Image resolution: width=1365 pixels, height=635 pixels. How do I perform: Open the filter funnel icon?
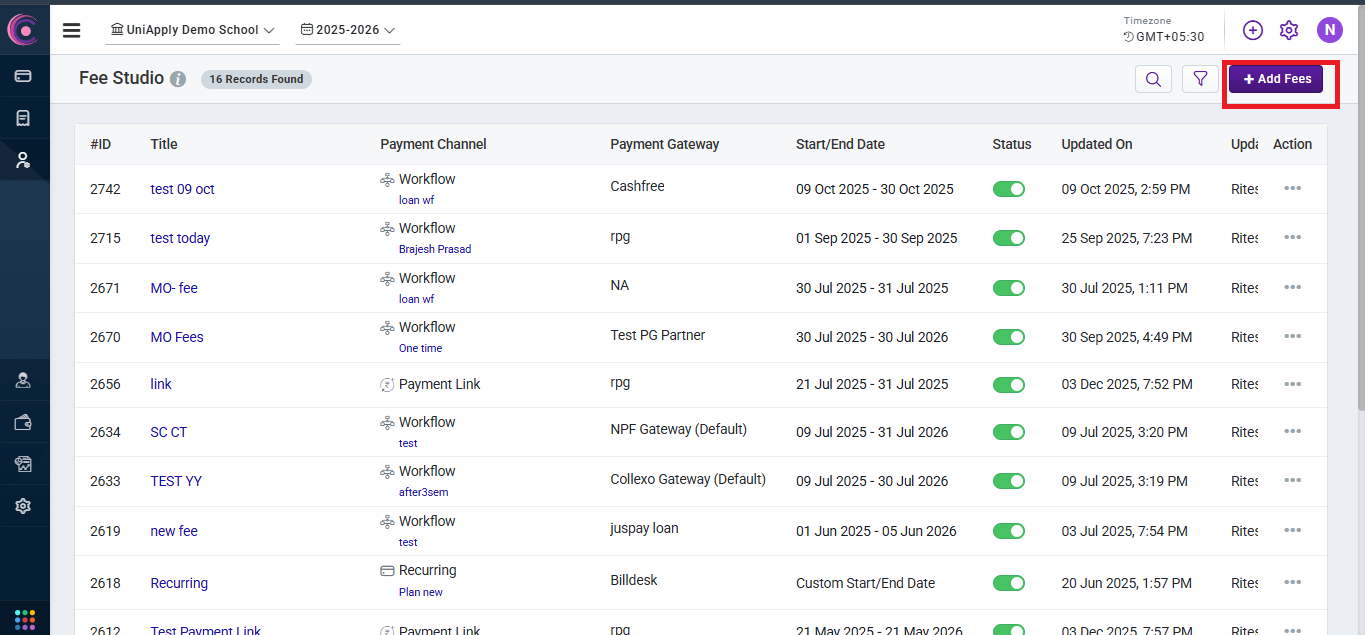click(1201, 79)
